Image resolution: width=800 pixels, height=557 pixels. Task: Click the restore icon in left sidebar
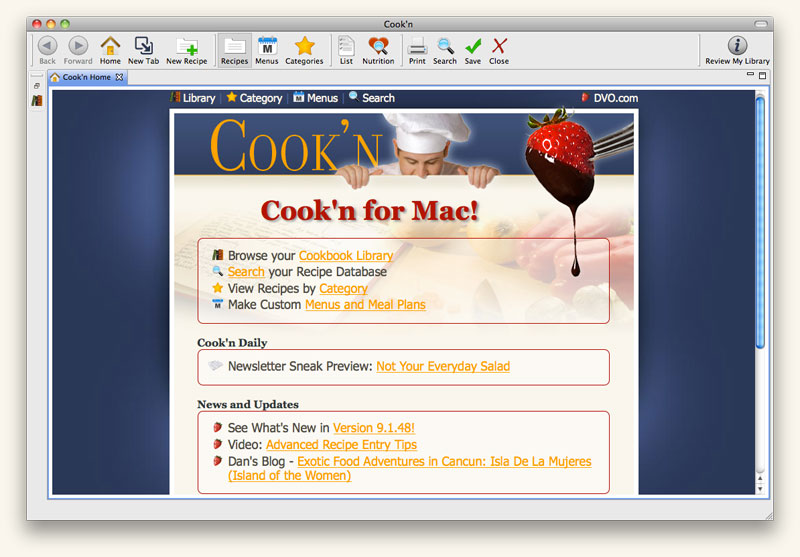pos(37,86)
